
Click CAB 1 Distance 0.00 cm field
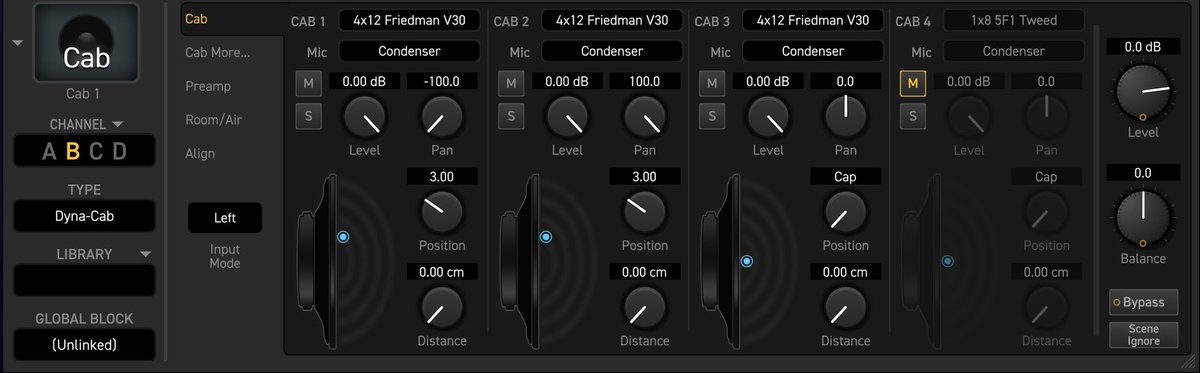(x=442, y=272)
